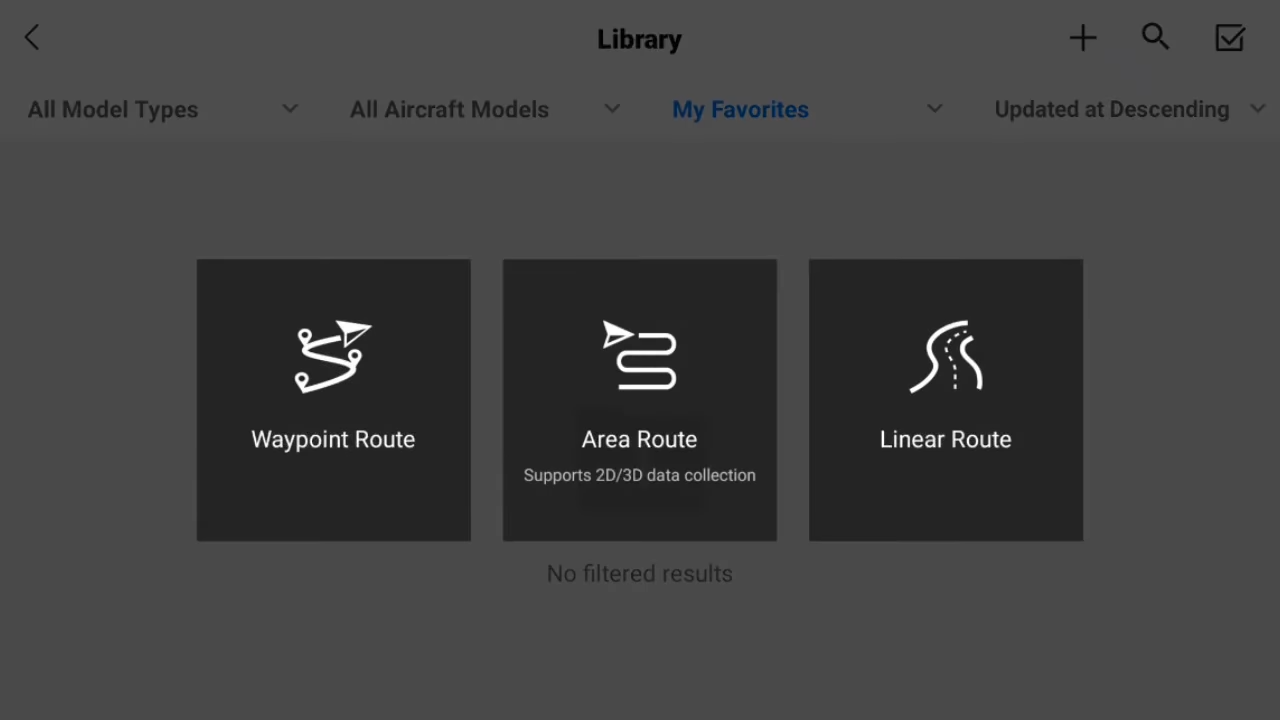Select the Waypoint Route label
The width and height of the screenshot is (1280, 720).
333,439
